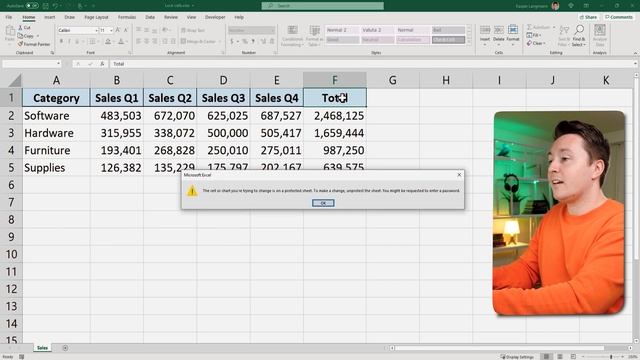Click the Wrap Text button
Viewport: 640px width, 360px height.
click(x=192, y=30)
